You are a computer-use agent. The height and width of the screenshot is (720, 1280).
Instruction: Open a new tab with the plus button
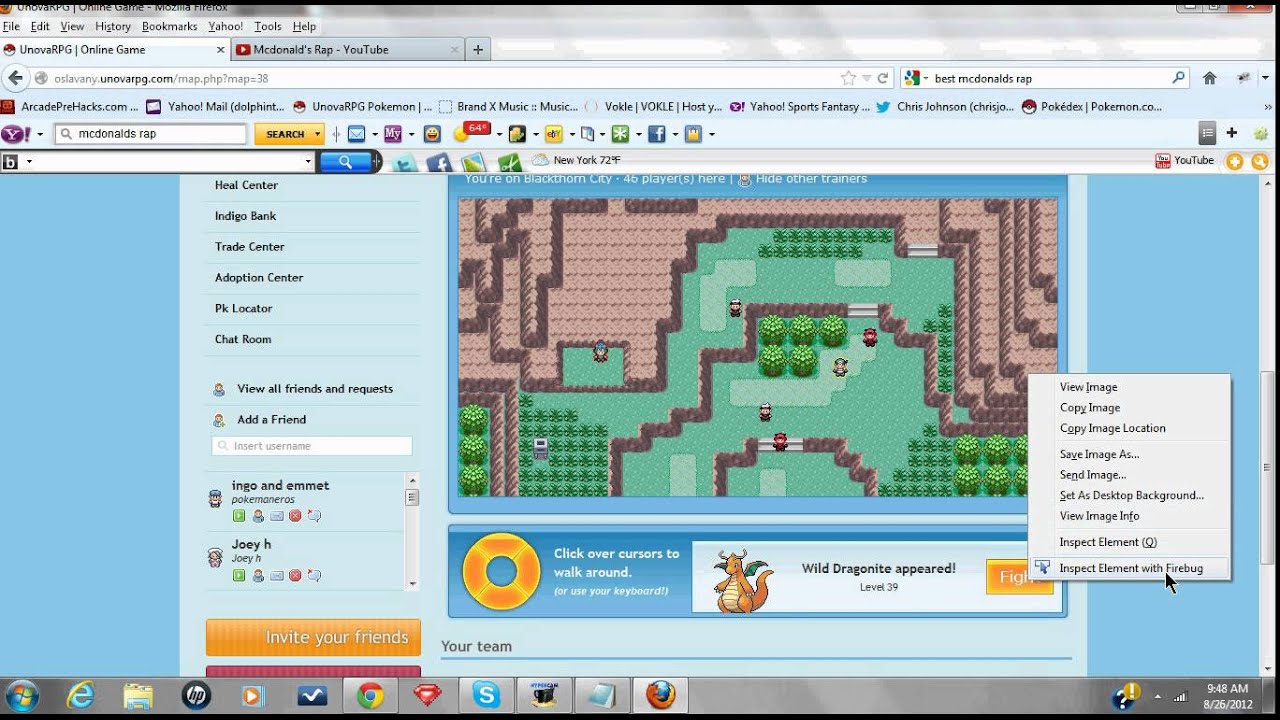click(x=478, y=49)
